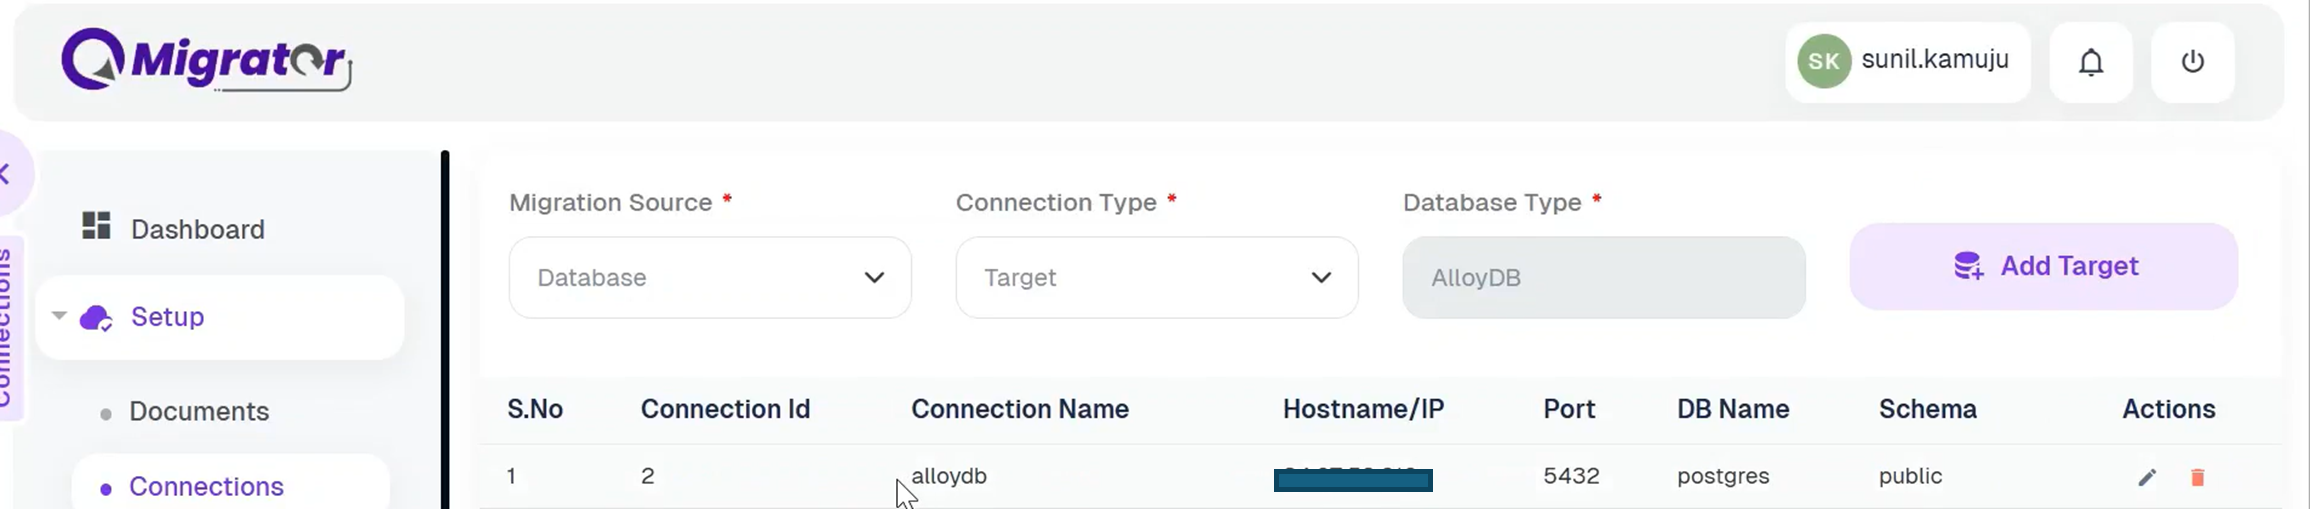The width and height of the screenshot is (2310, 509).
Task: Open the notifications bell icon
Action: pos(2091,62)
